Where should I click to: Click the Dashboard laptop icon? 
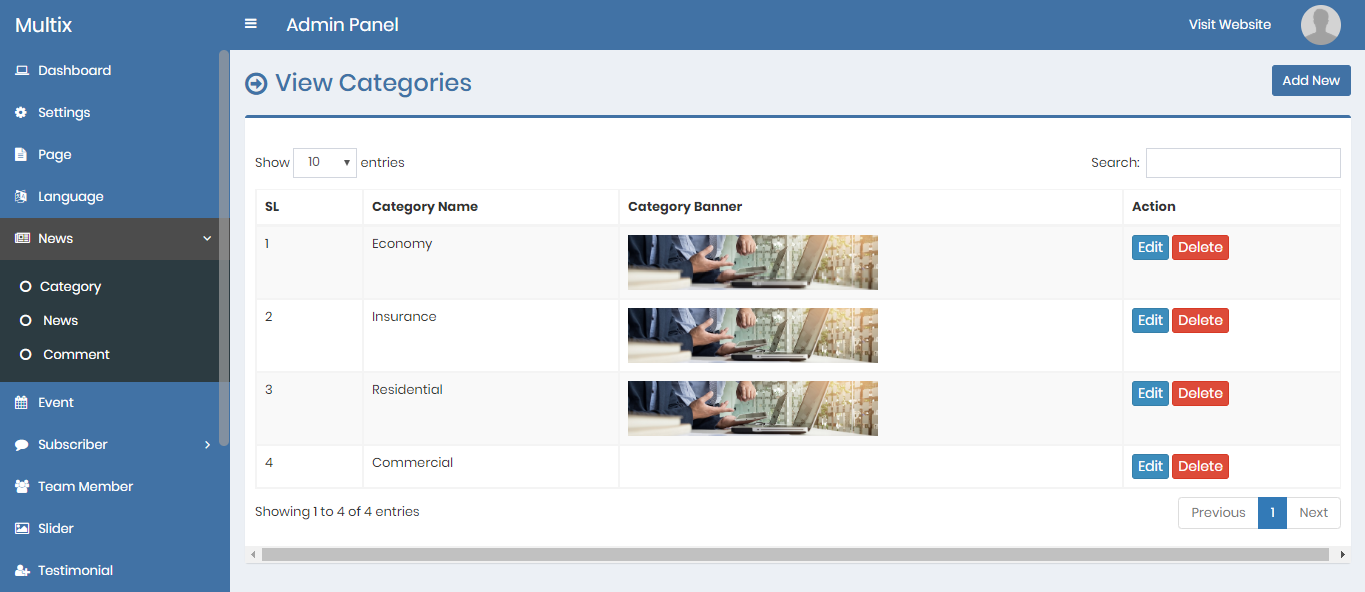(x=21, y=71)
